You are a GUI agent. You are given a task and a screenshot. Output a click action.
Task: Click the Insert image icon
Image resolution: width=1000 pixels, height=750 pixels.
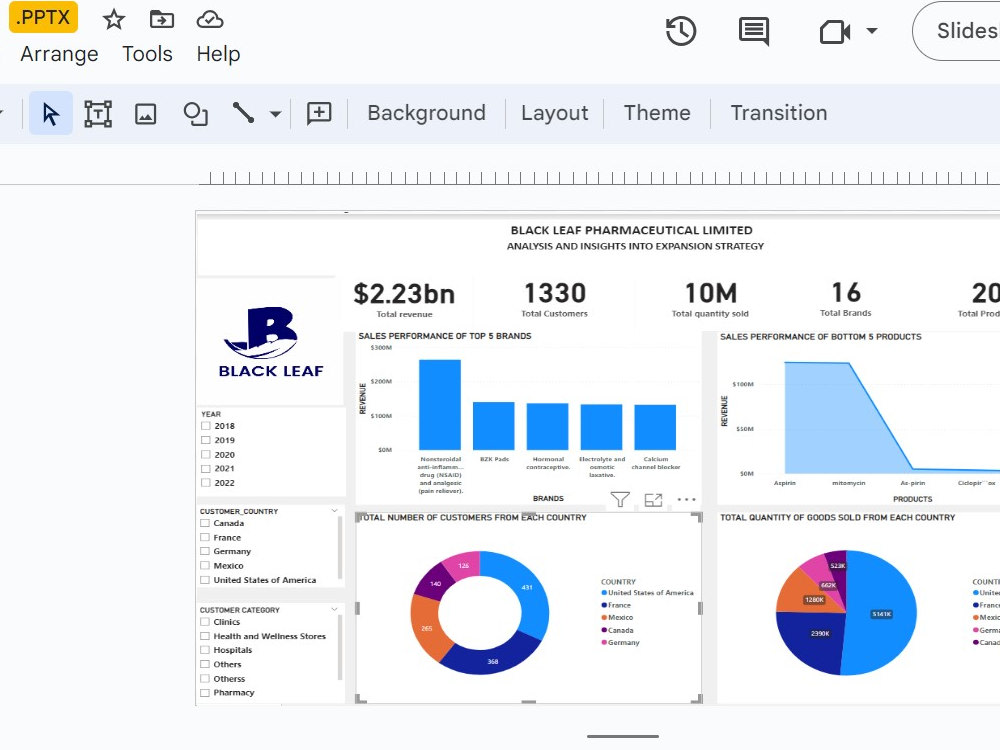click(x=145, y=114)
